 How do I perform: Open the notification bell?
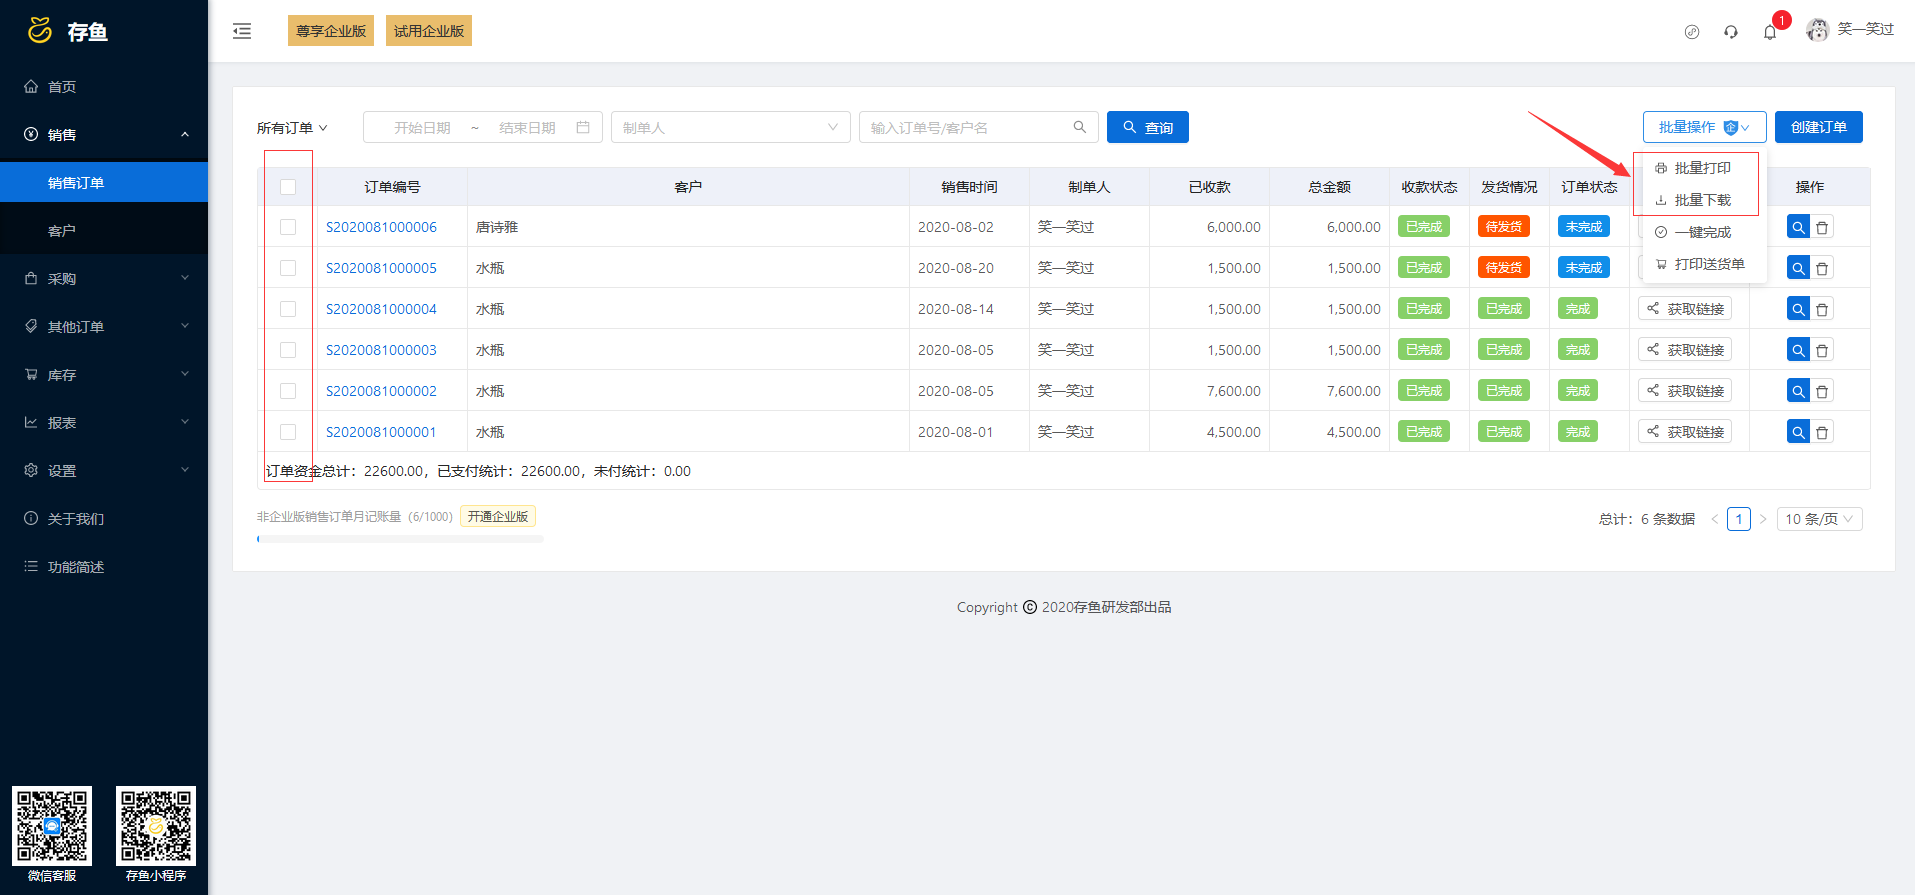(x=1770, y=32)
